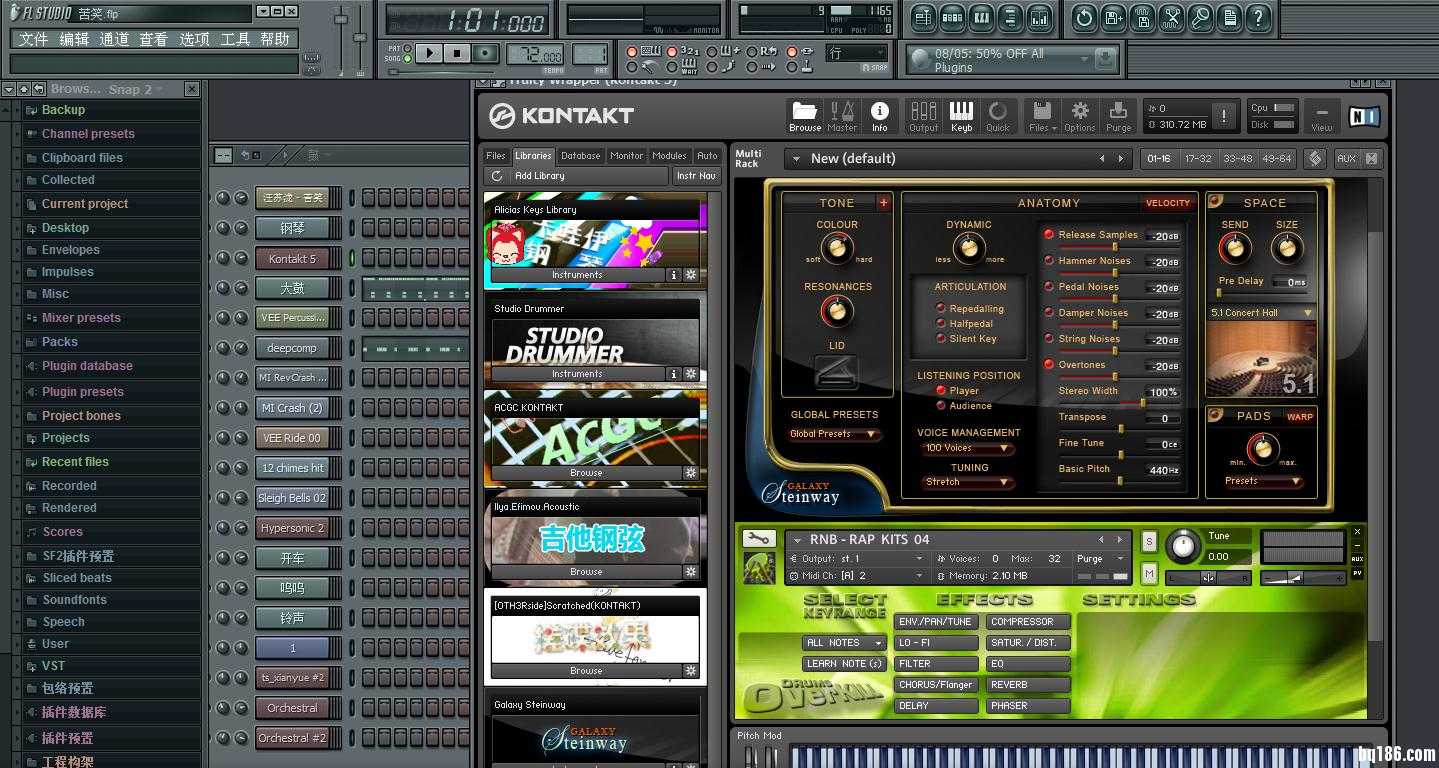Adjust the Fine Tune slider
Image resolution: width=1439 pixels, height=768 pixels.
point(1118,454)
